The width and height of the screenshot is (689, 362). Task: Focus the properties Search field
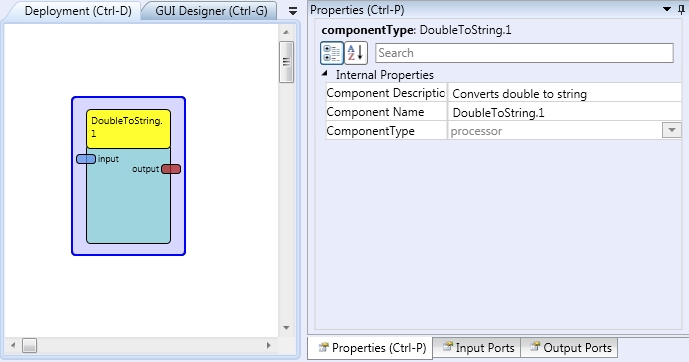(x=524, y=53)
